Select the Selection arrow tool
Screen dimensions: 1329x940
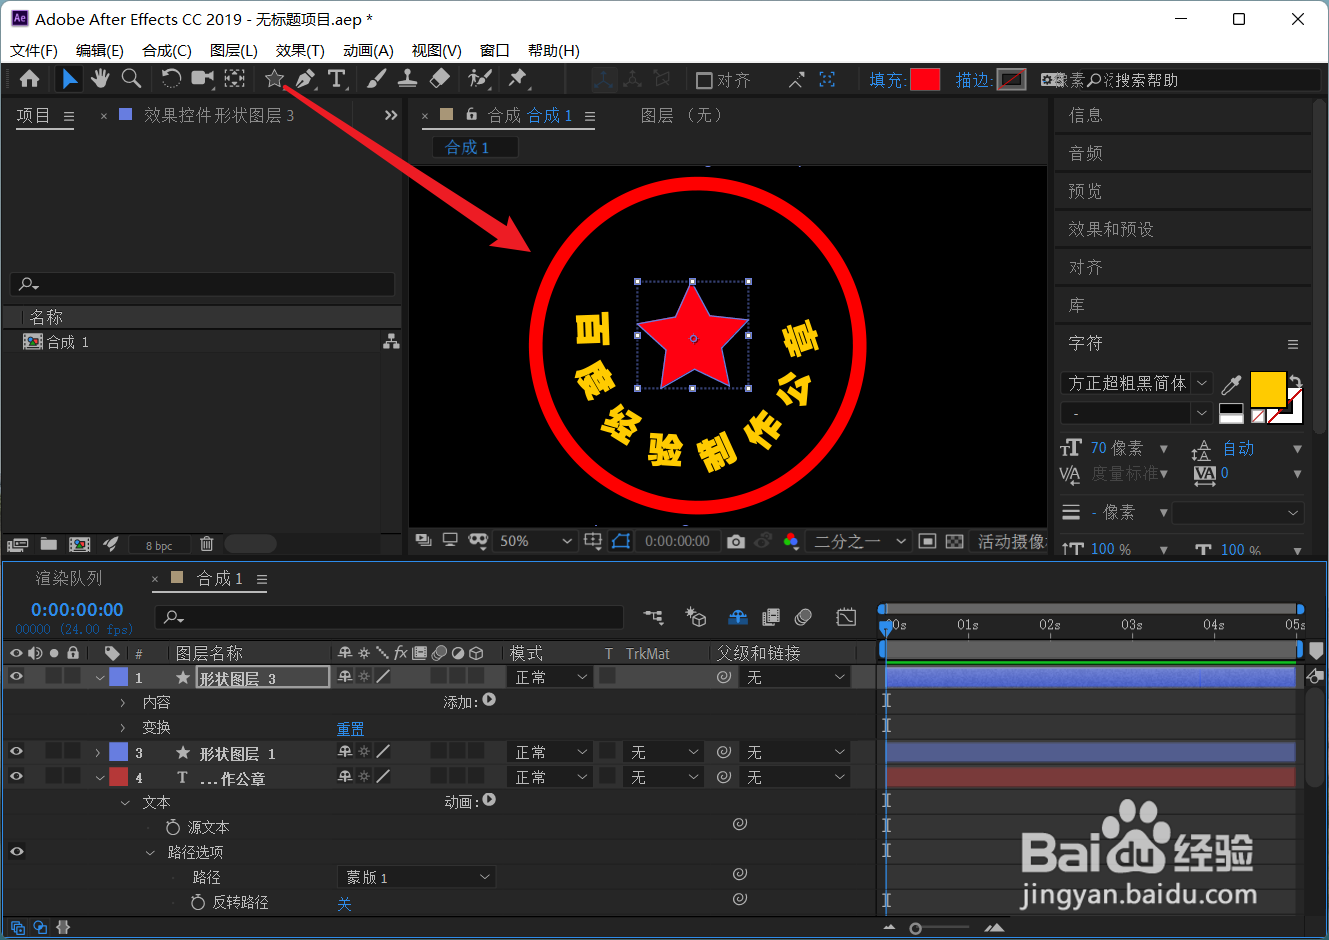[x=70, y=79]
